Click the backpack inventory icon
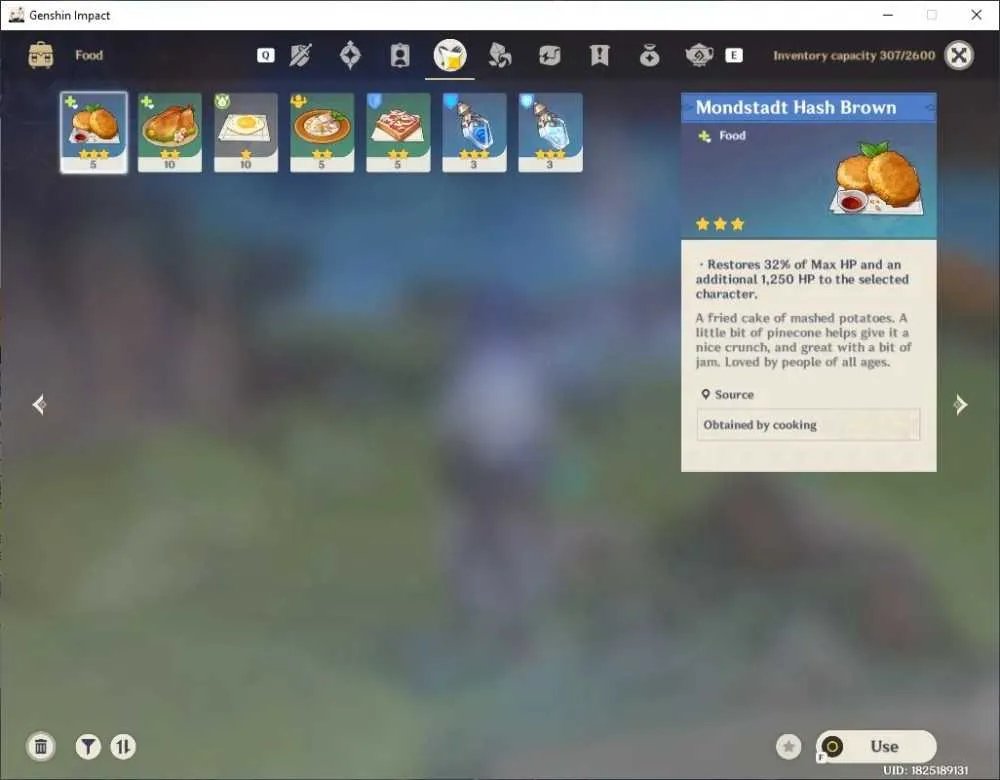Viewport: 1000px width, 780px height. pos(41,55)
